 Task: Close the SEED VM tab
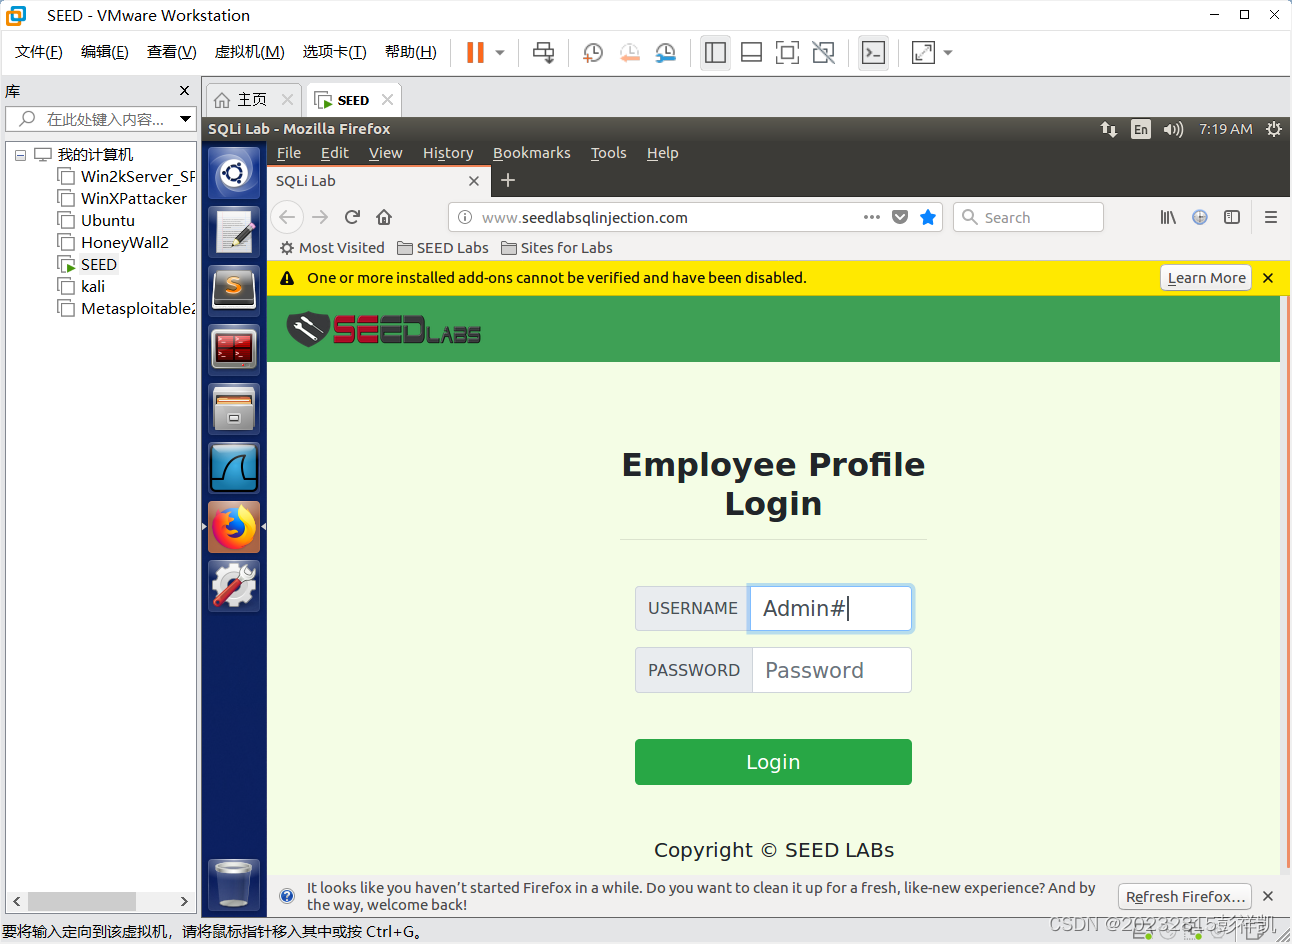387,100
